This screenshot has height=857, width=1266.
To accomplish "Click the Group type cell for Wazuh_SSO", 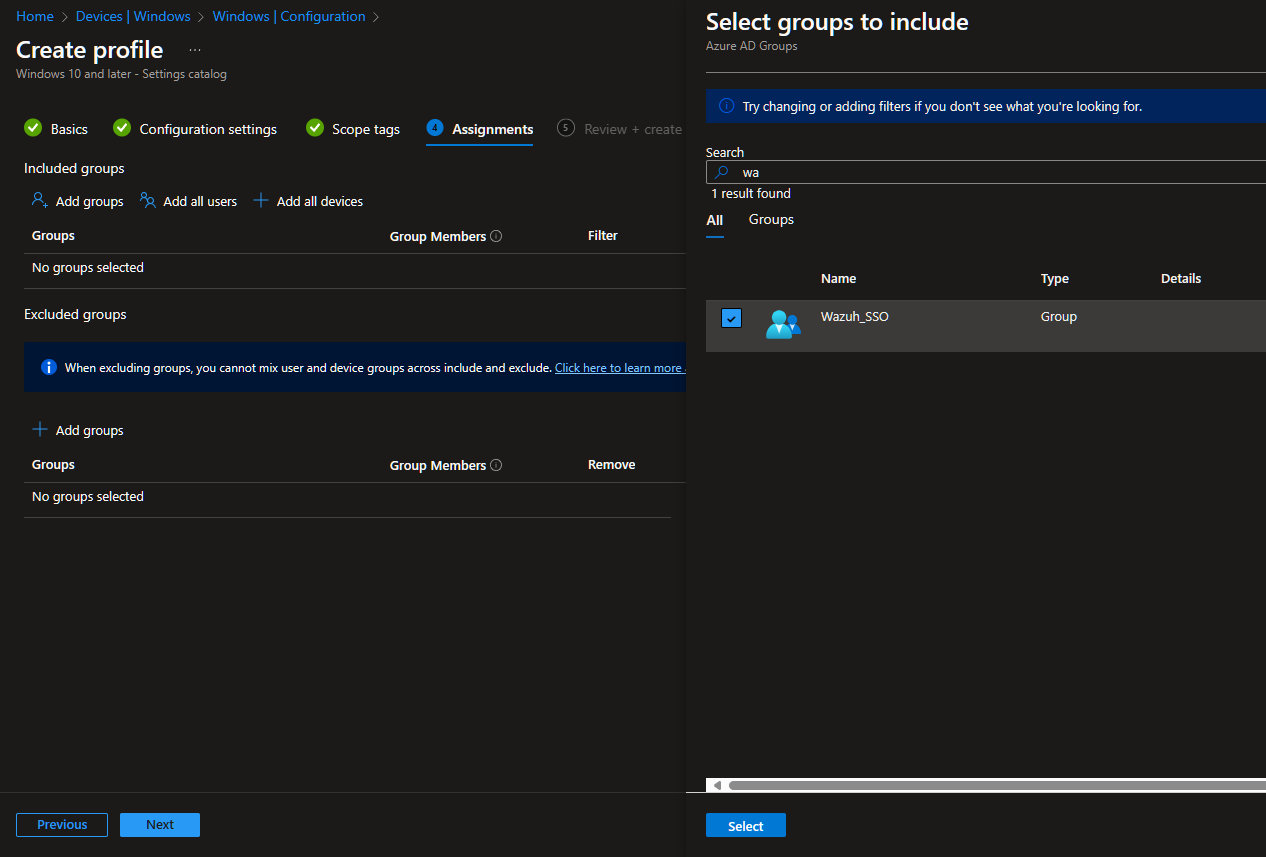I will tap(1059, 317).
